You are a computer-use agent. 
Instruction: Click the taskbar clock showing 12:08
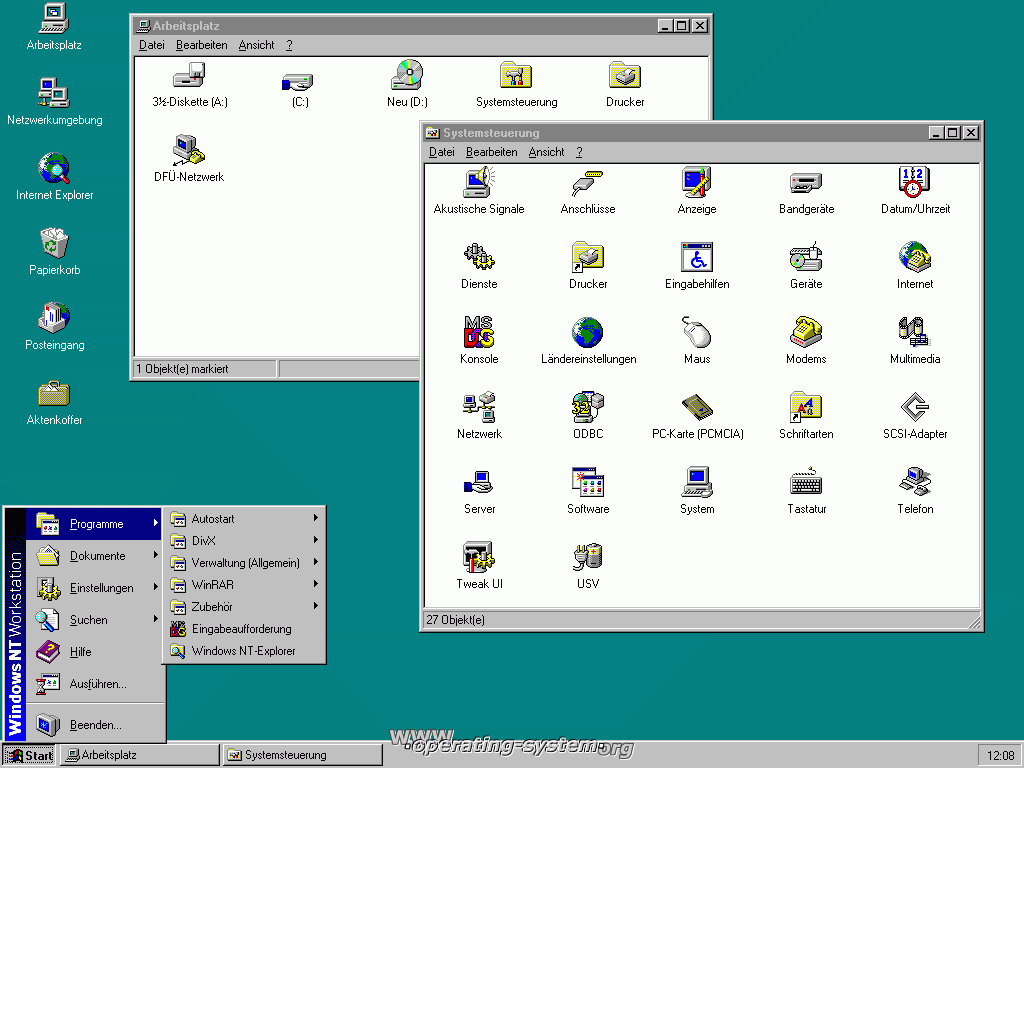click(x=1000, y=756)
